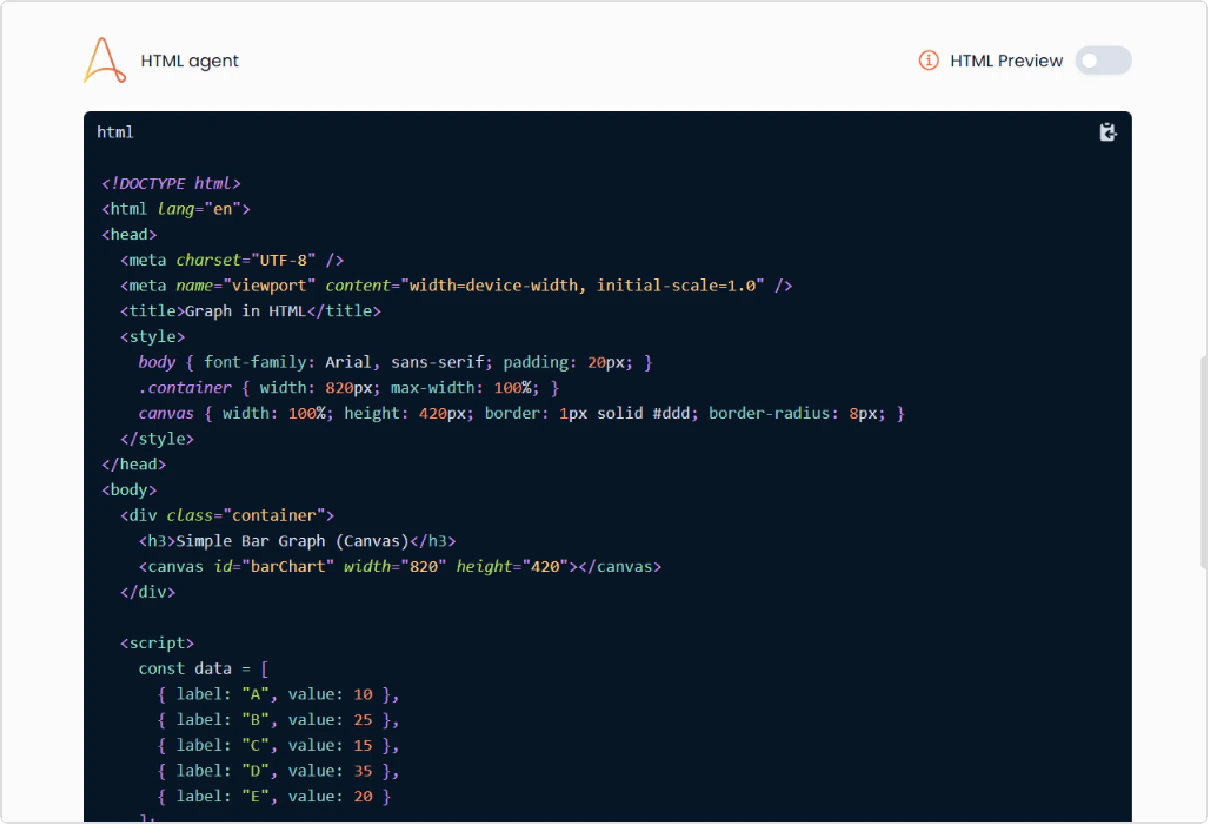The width and height of the screenshot is (1208, 824).
Task: Click the HTML agent header text
Action: pos(190,60)
